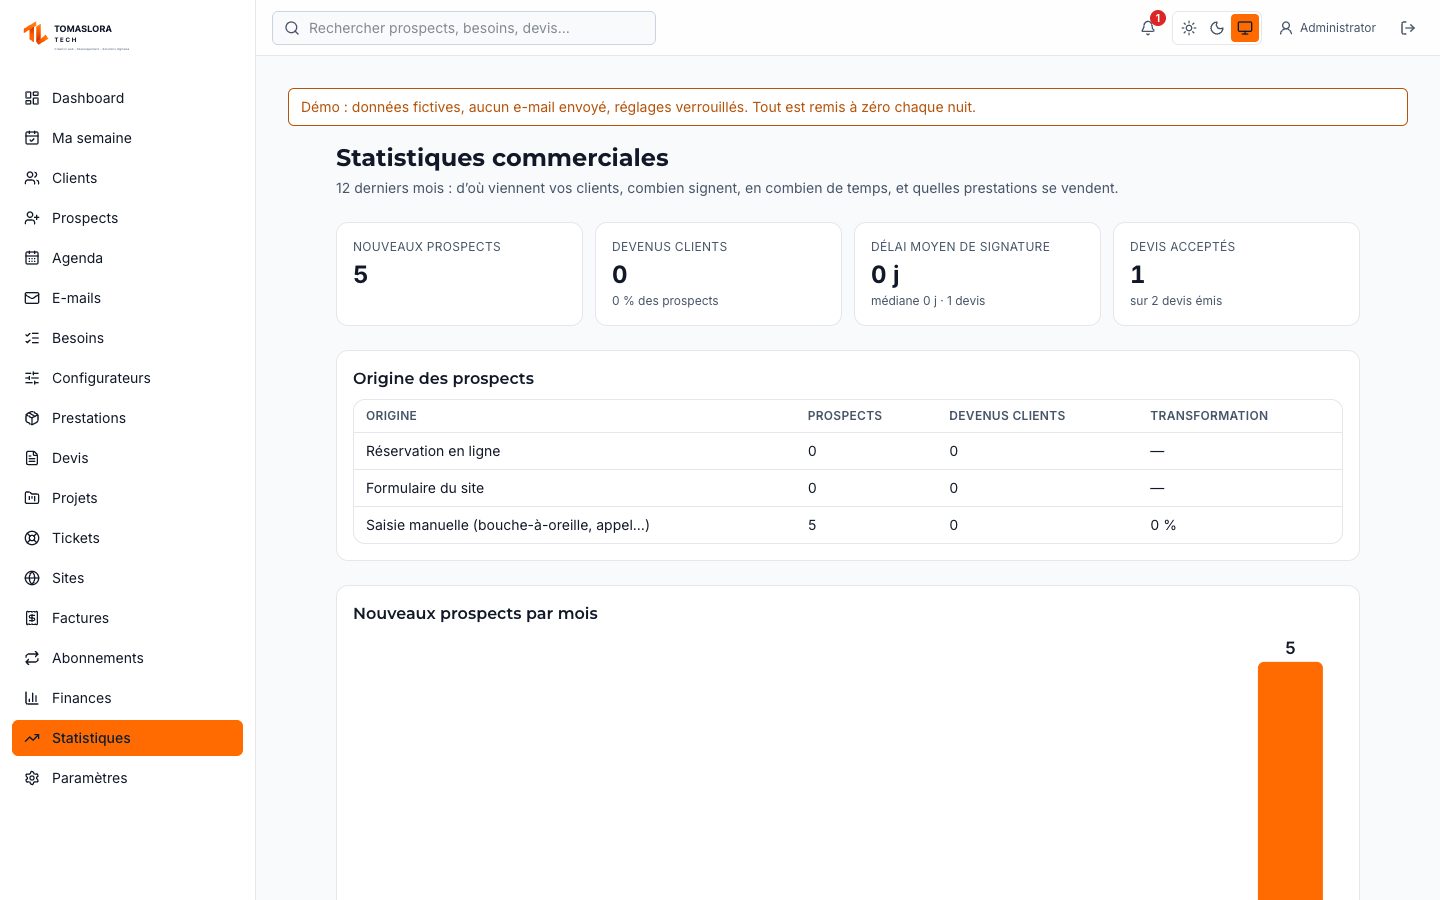1440x900 pixels.
Task: Click the Configurateurs sliders icon
Action: coord(32,378)
